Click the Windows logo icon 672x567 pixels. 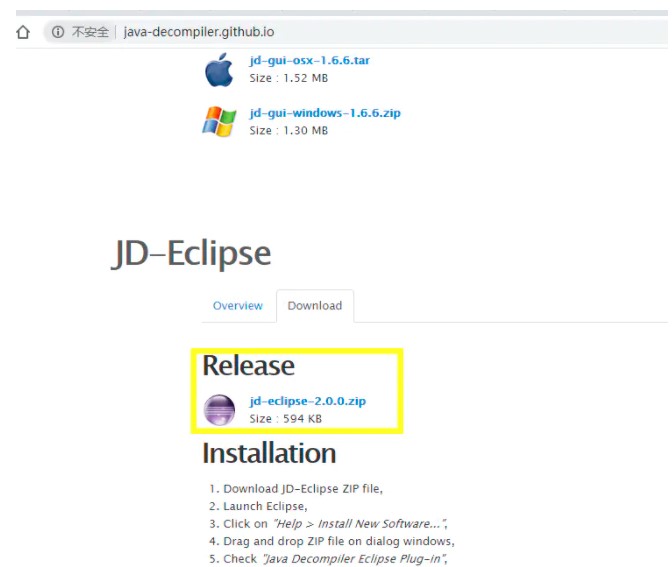[x=219, y=122]
